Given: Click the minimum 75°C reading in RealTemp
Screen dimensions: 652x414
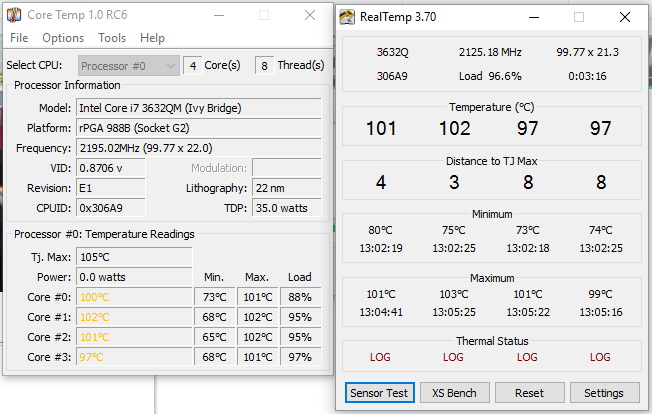Looking at the screenshot, I should (454, 230).
